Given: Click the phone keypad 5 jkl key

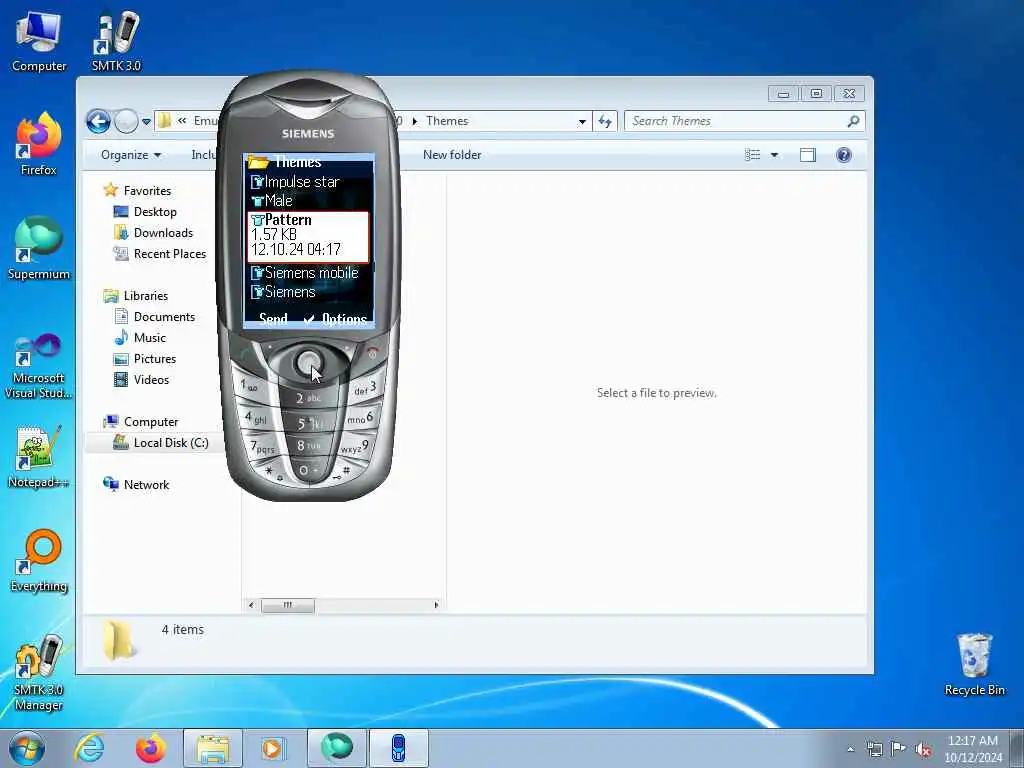Looking at the screenshot, I should click(308, 423).
